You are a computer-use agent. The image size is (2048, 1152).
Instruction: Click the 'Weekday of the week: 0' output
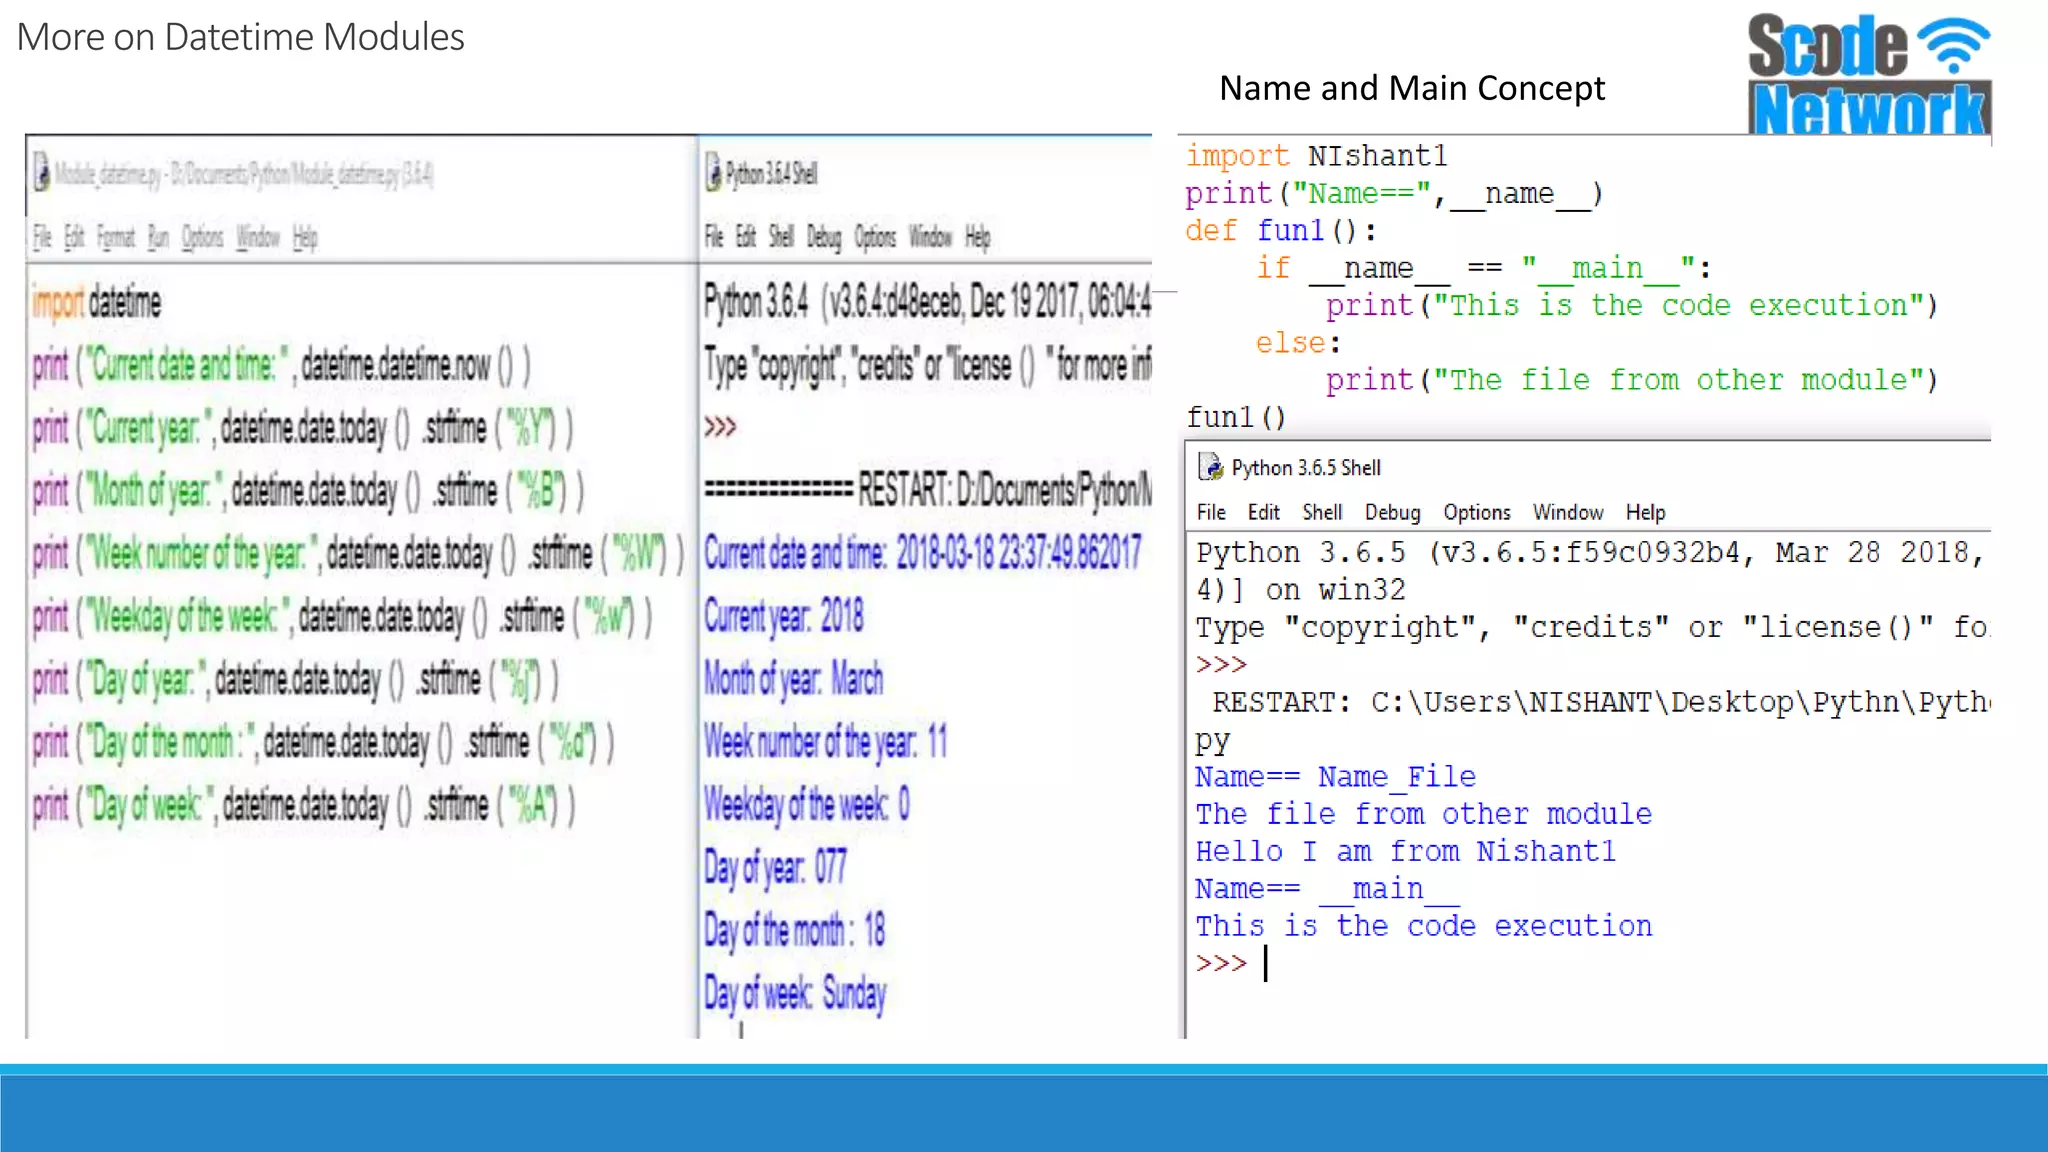coord(807,804)
